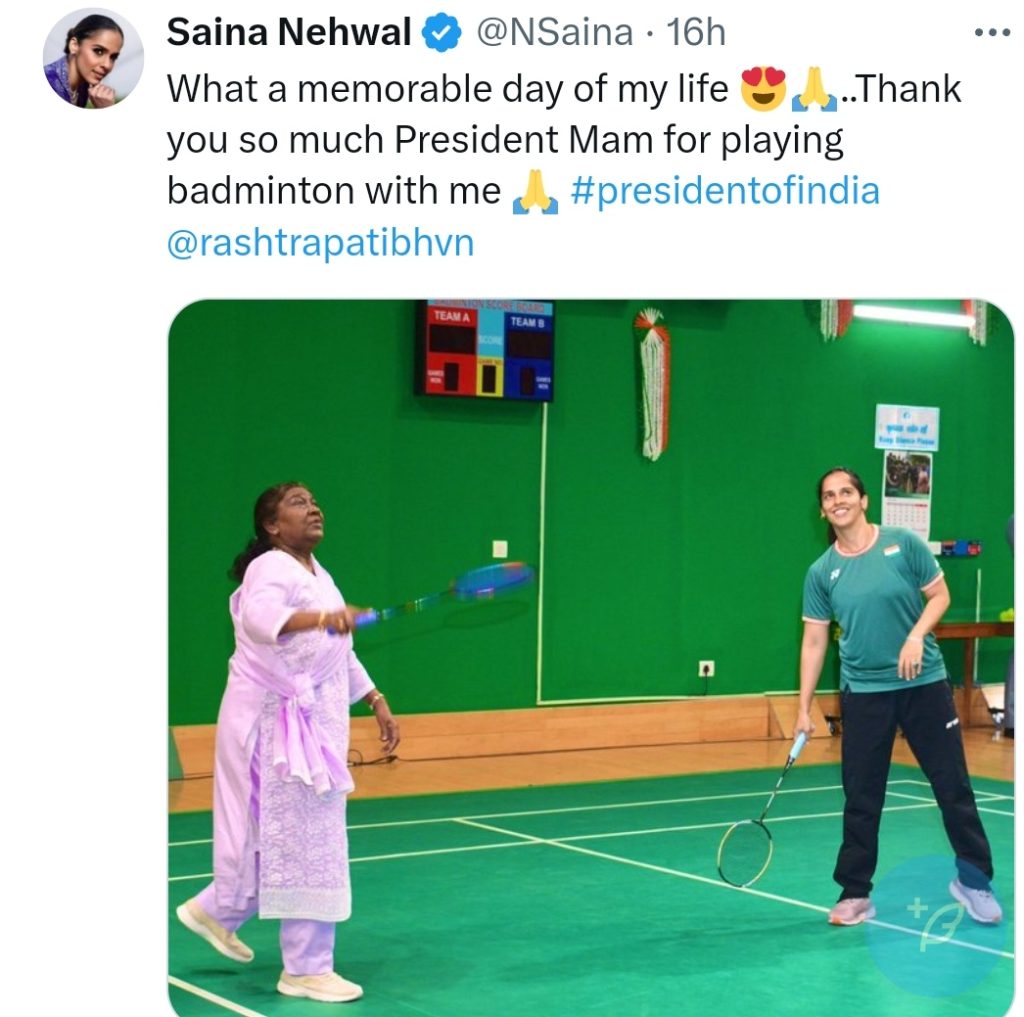Click the blue verified badge
Viewport: 1024px width, 1017px height.
pyautogui.click(x=442, y=33)
